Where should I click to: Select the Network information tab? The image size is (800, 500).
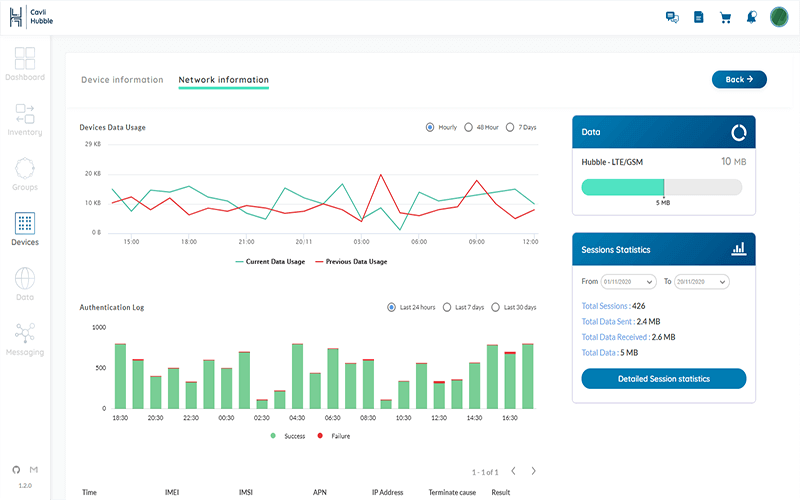[x=223, y=80]
